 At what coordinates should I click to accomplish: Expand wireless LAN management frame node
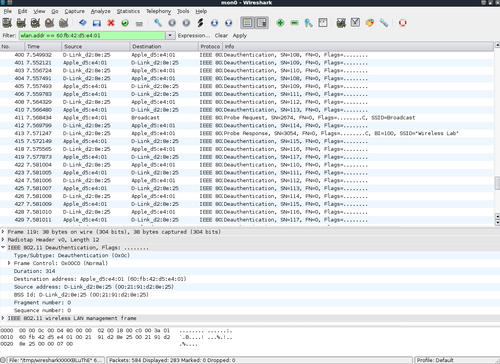[x=3, y=318]
